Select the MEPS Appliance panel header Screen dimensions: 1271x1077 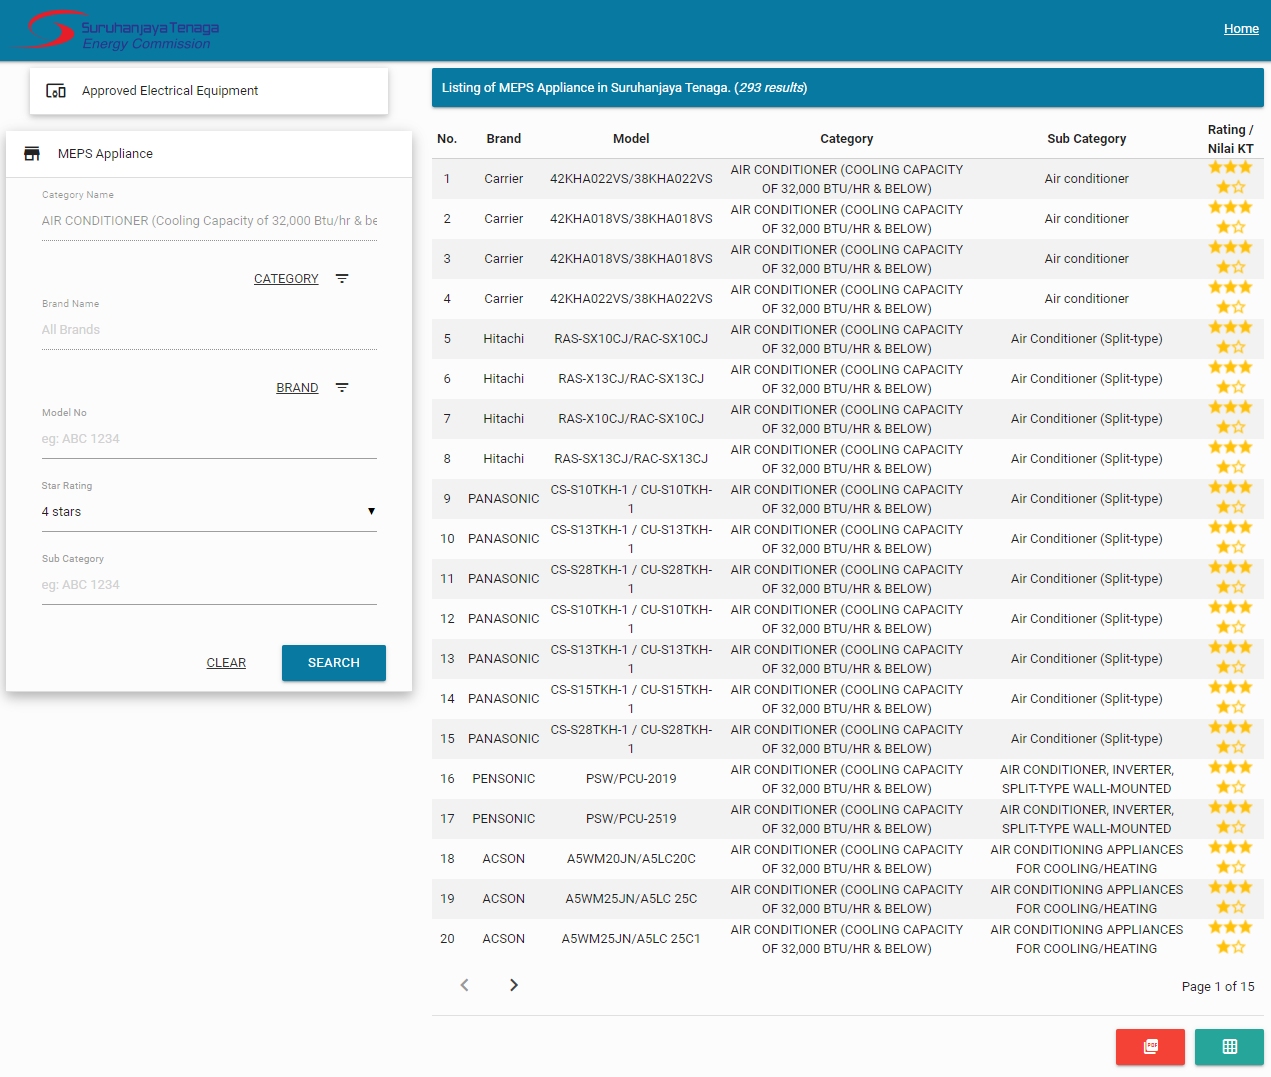105,154
